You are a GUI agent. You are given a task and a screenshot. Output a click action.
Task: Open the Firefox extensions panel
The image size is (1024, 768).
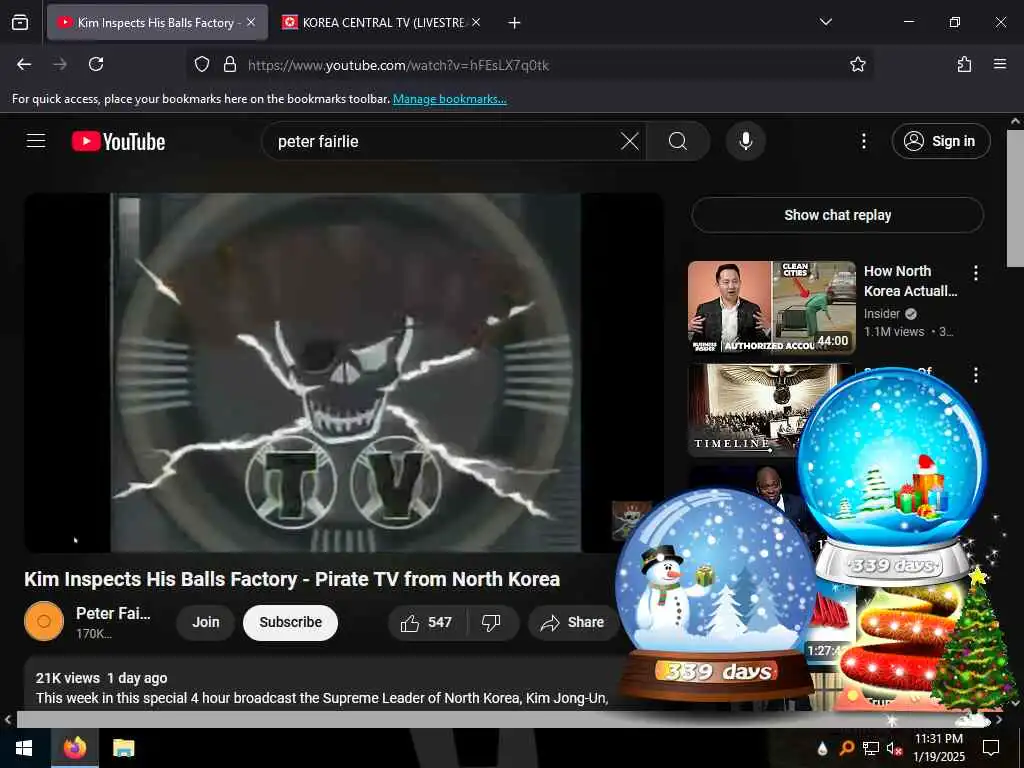(964, 64)
